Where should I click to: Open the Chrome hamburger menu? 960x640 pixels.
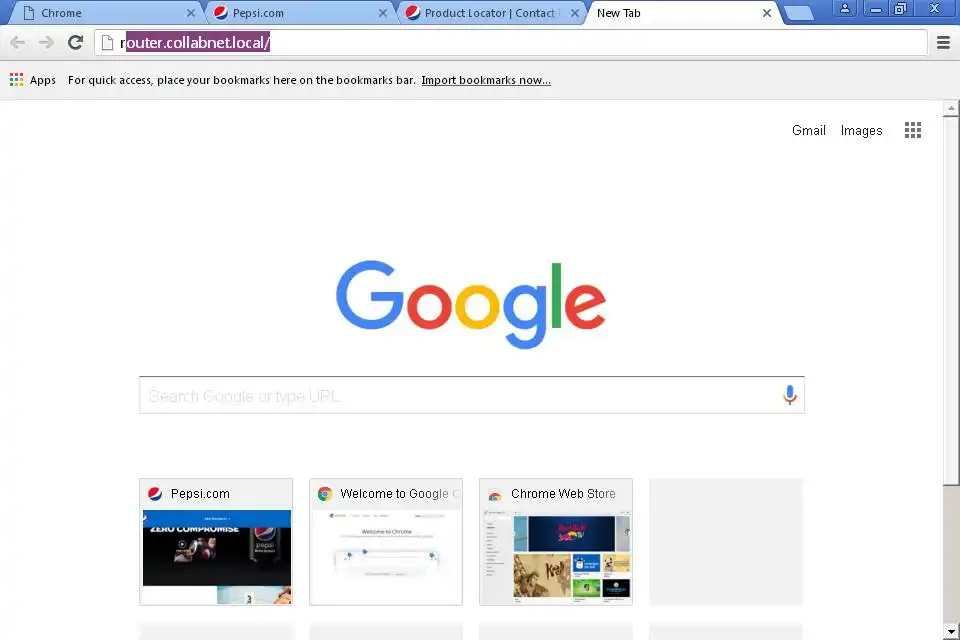tap(943, 42)
